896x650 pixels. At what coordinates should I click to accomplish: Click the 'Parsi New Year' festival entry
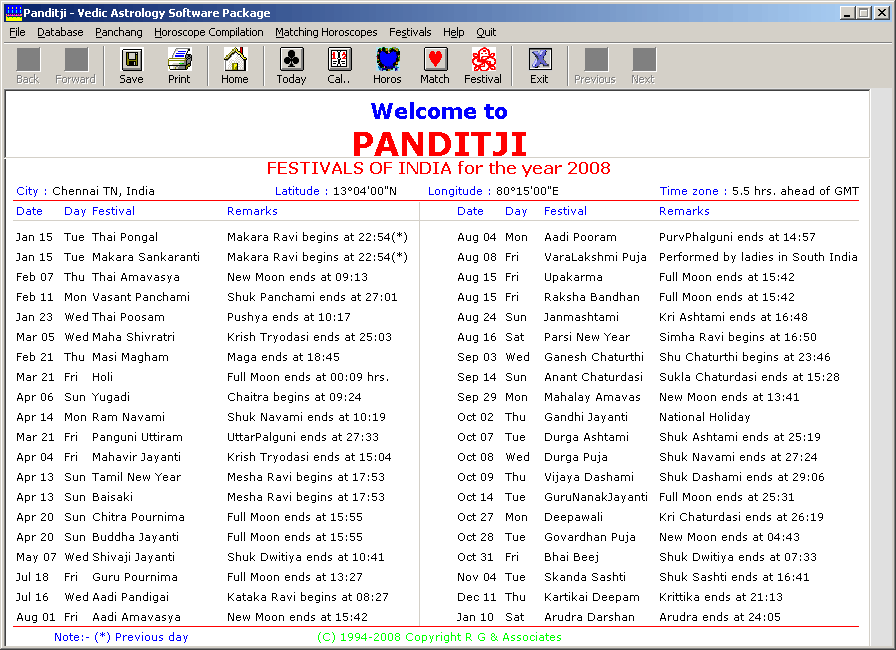coord(587,337)
